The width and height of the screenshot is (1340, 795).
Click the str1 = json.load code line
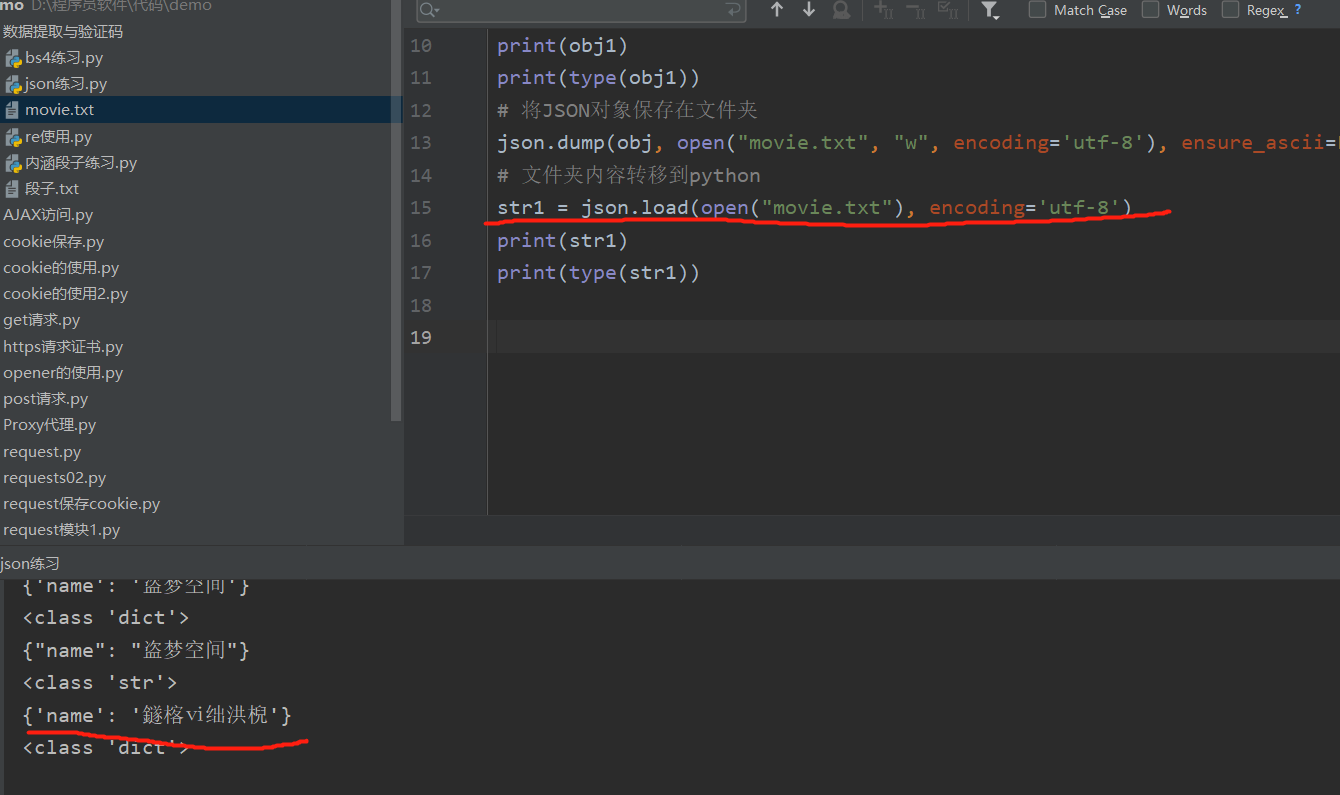coord(814,208)
